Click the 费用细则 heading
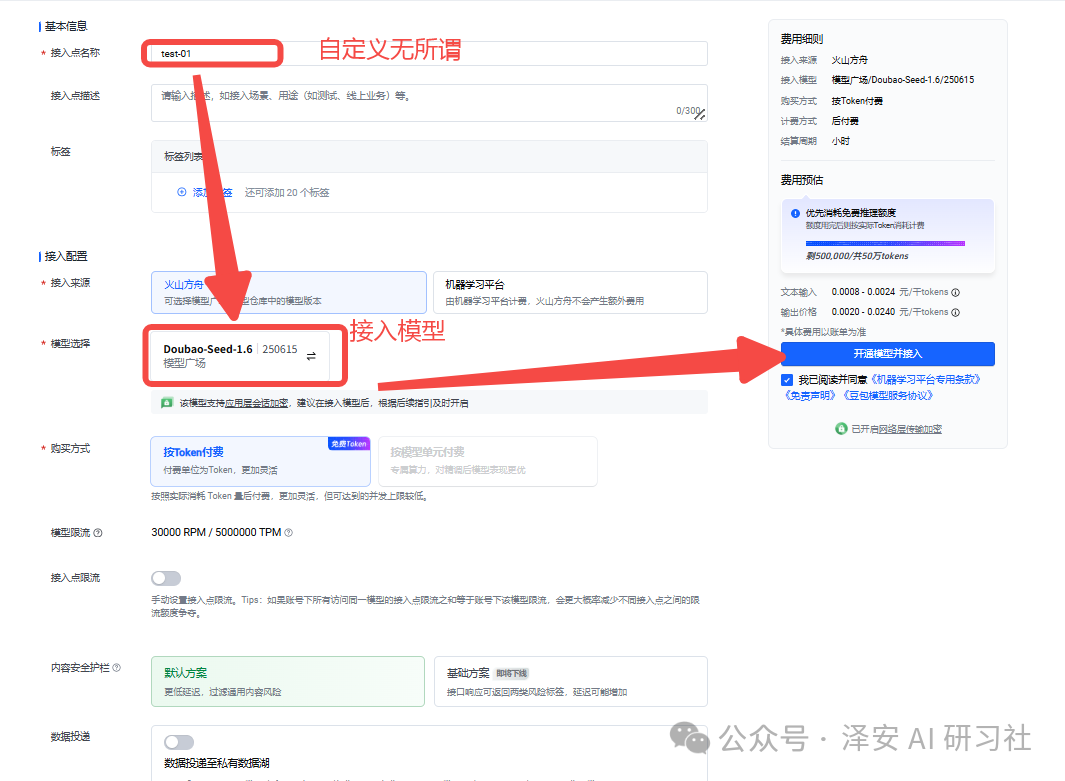The width and height of the screenshot is (1065, 781). (801, 39)
